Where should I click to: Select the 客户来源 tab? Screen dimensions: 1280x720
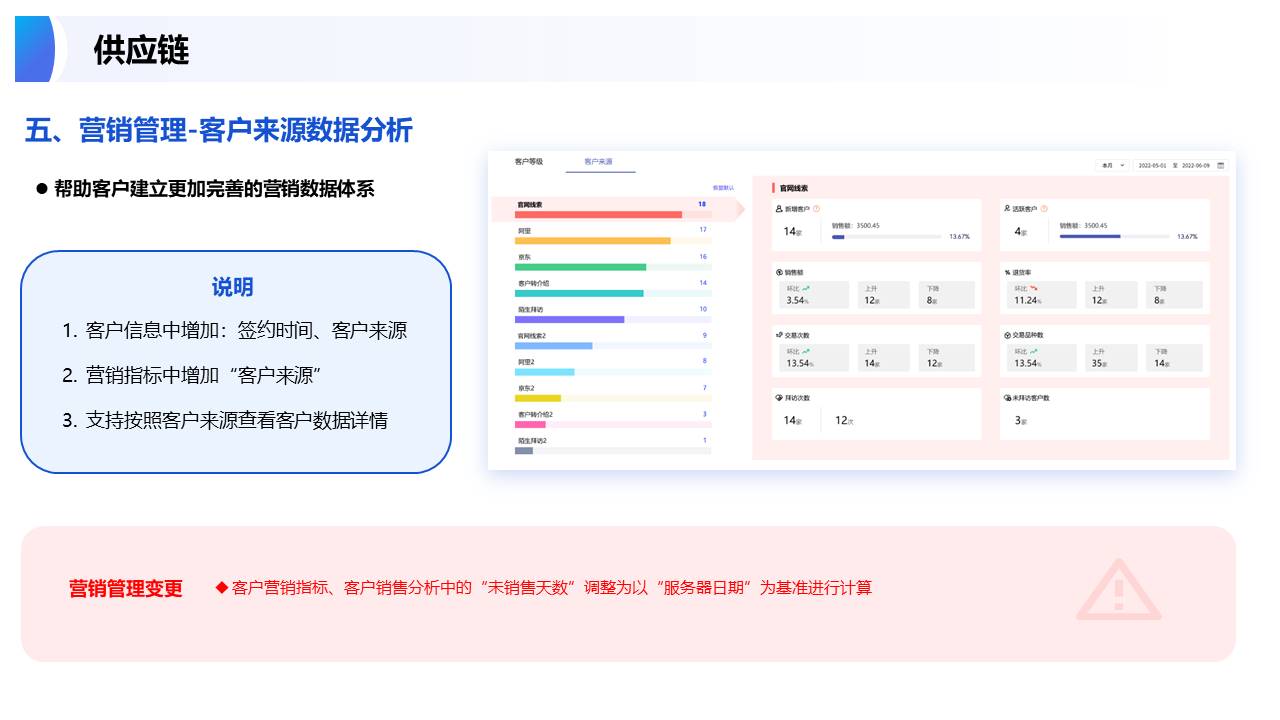click(x=598, y=161)
